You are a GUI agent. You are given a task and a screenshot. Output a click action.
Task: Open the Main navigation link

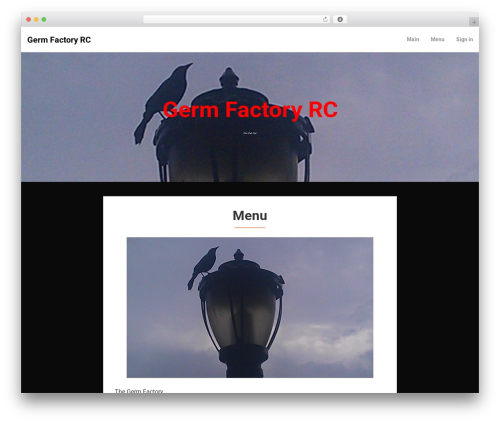413,39
